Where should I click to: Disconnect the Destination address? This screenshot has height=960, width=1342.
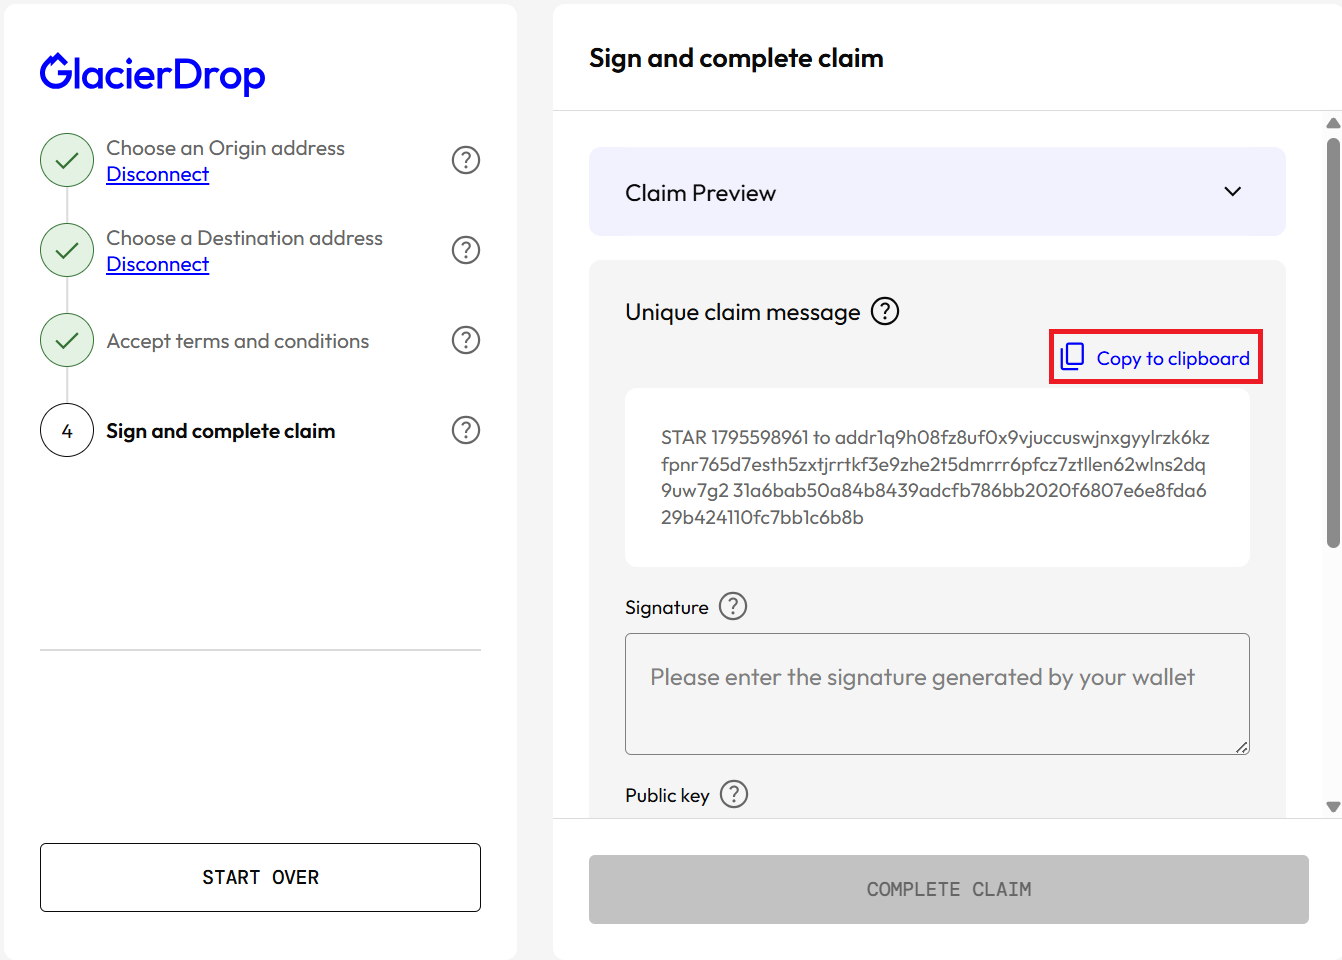[x=158, y=264]
